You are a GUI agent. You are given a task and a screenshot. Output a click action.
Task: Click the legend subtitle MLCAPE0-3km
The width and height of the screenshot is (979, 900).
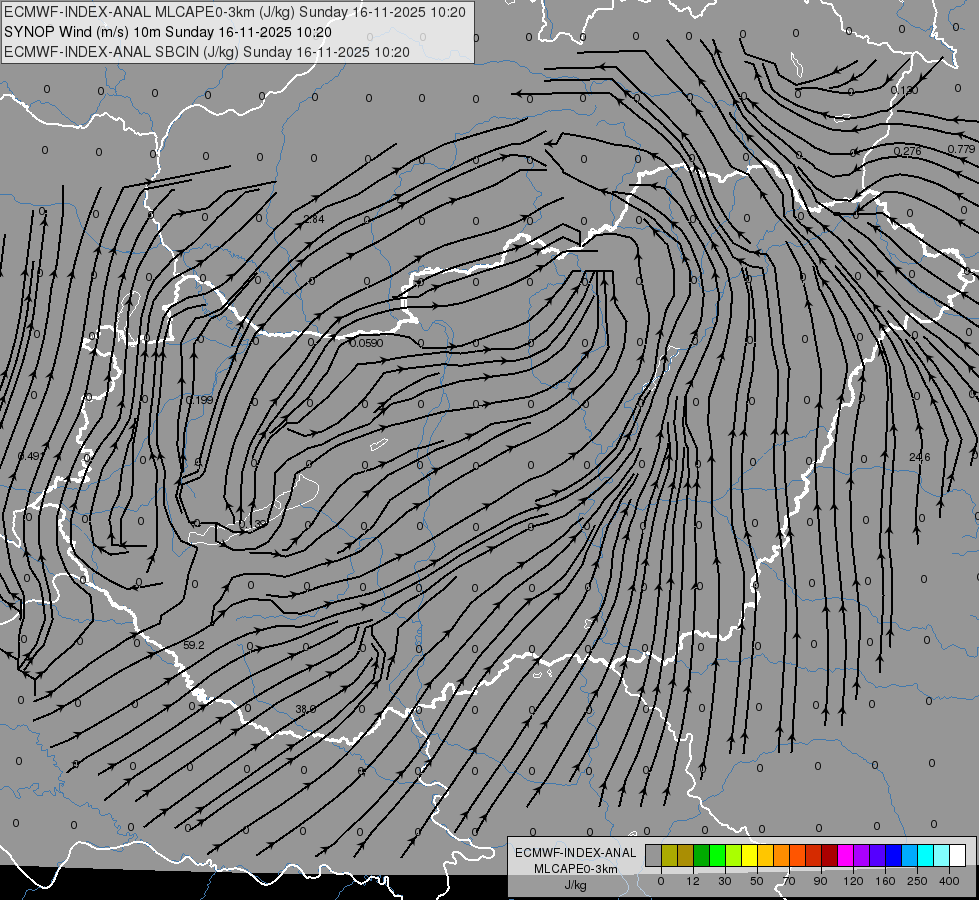(x=576, y=869)
